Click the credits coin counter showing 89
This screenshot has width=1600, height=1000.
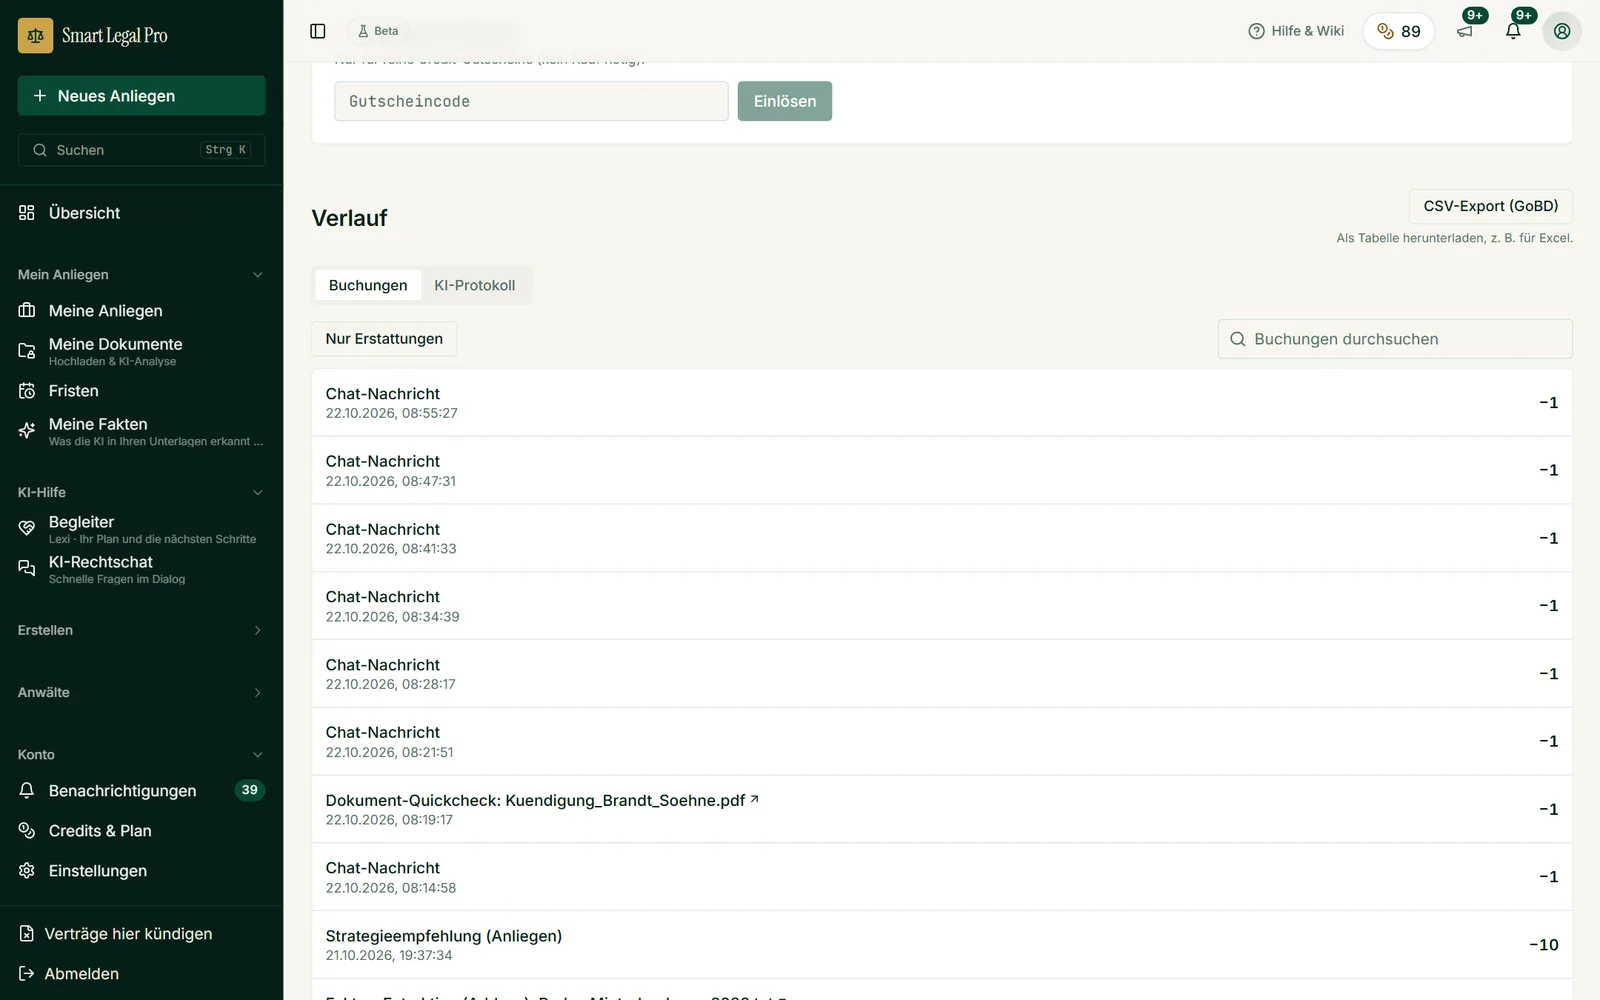[x=1399, y=31]
